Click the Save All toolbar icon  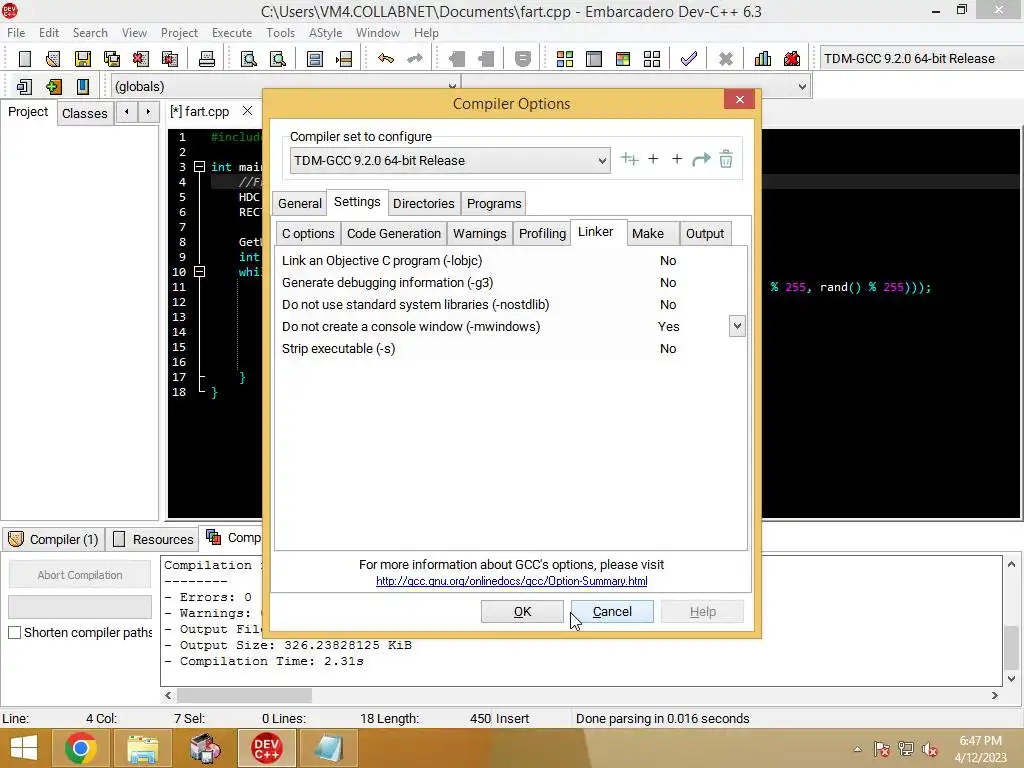[112, 59]
